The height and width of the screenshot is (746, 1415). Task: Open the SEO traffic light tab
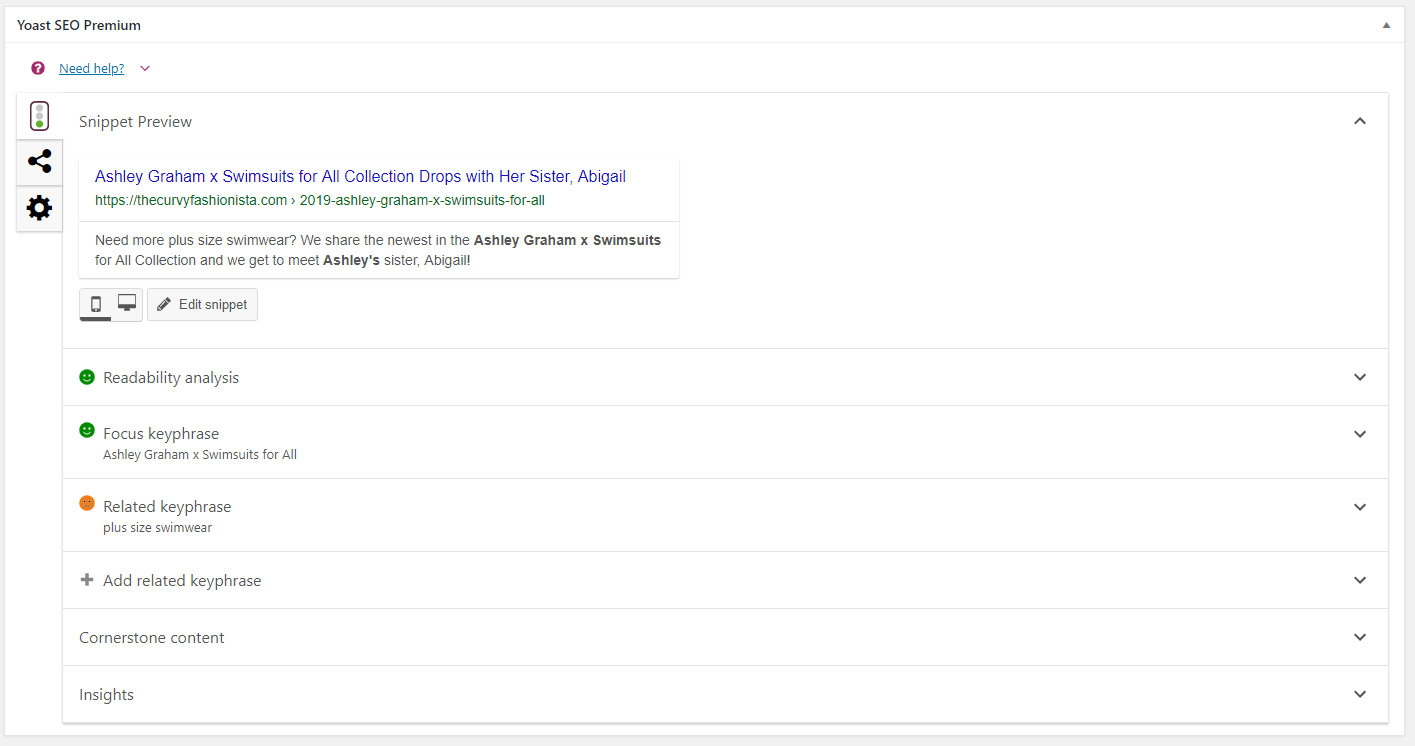(x=39, y=116)
